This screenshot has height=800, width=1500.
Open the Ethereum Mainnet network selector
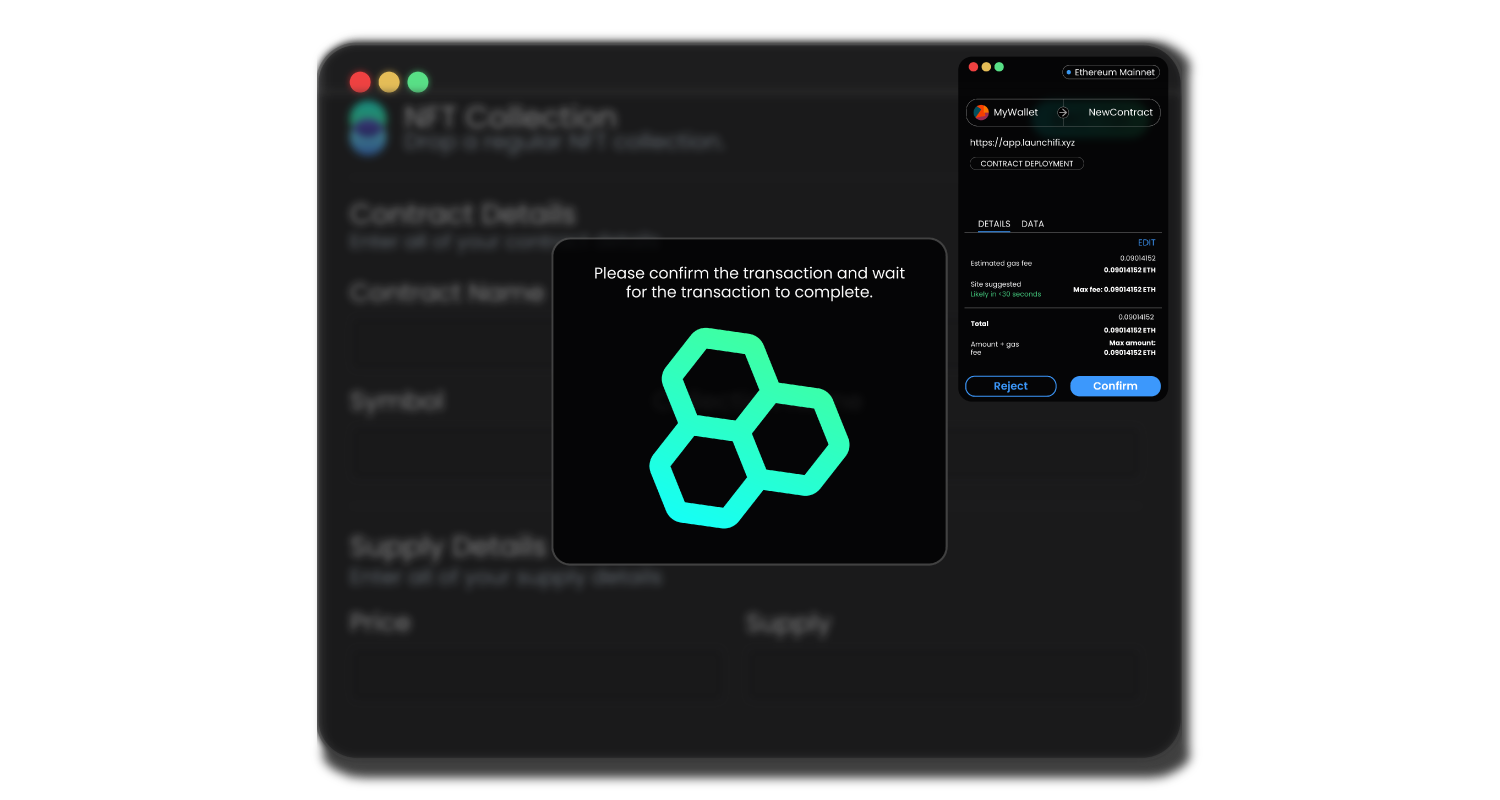[x=1110, y=72]
